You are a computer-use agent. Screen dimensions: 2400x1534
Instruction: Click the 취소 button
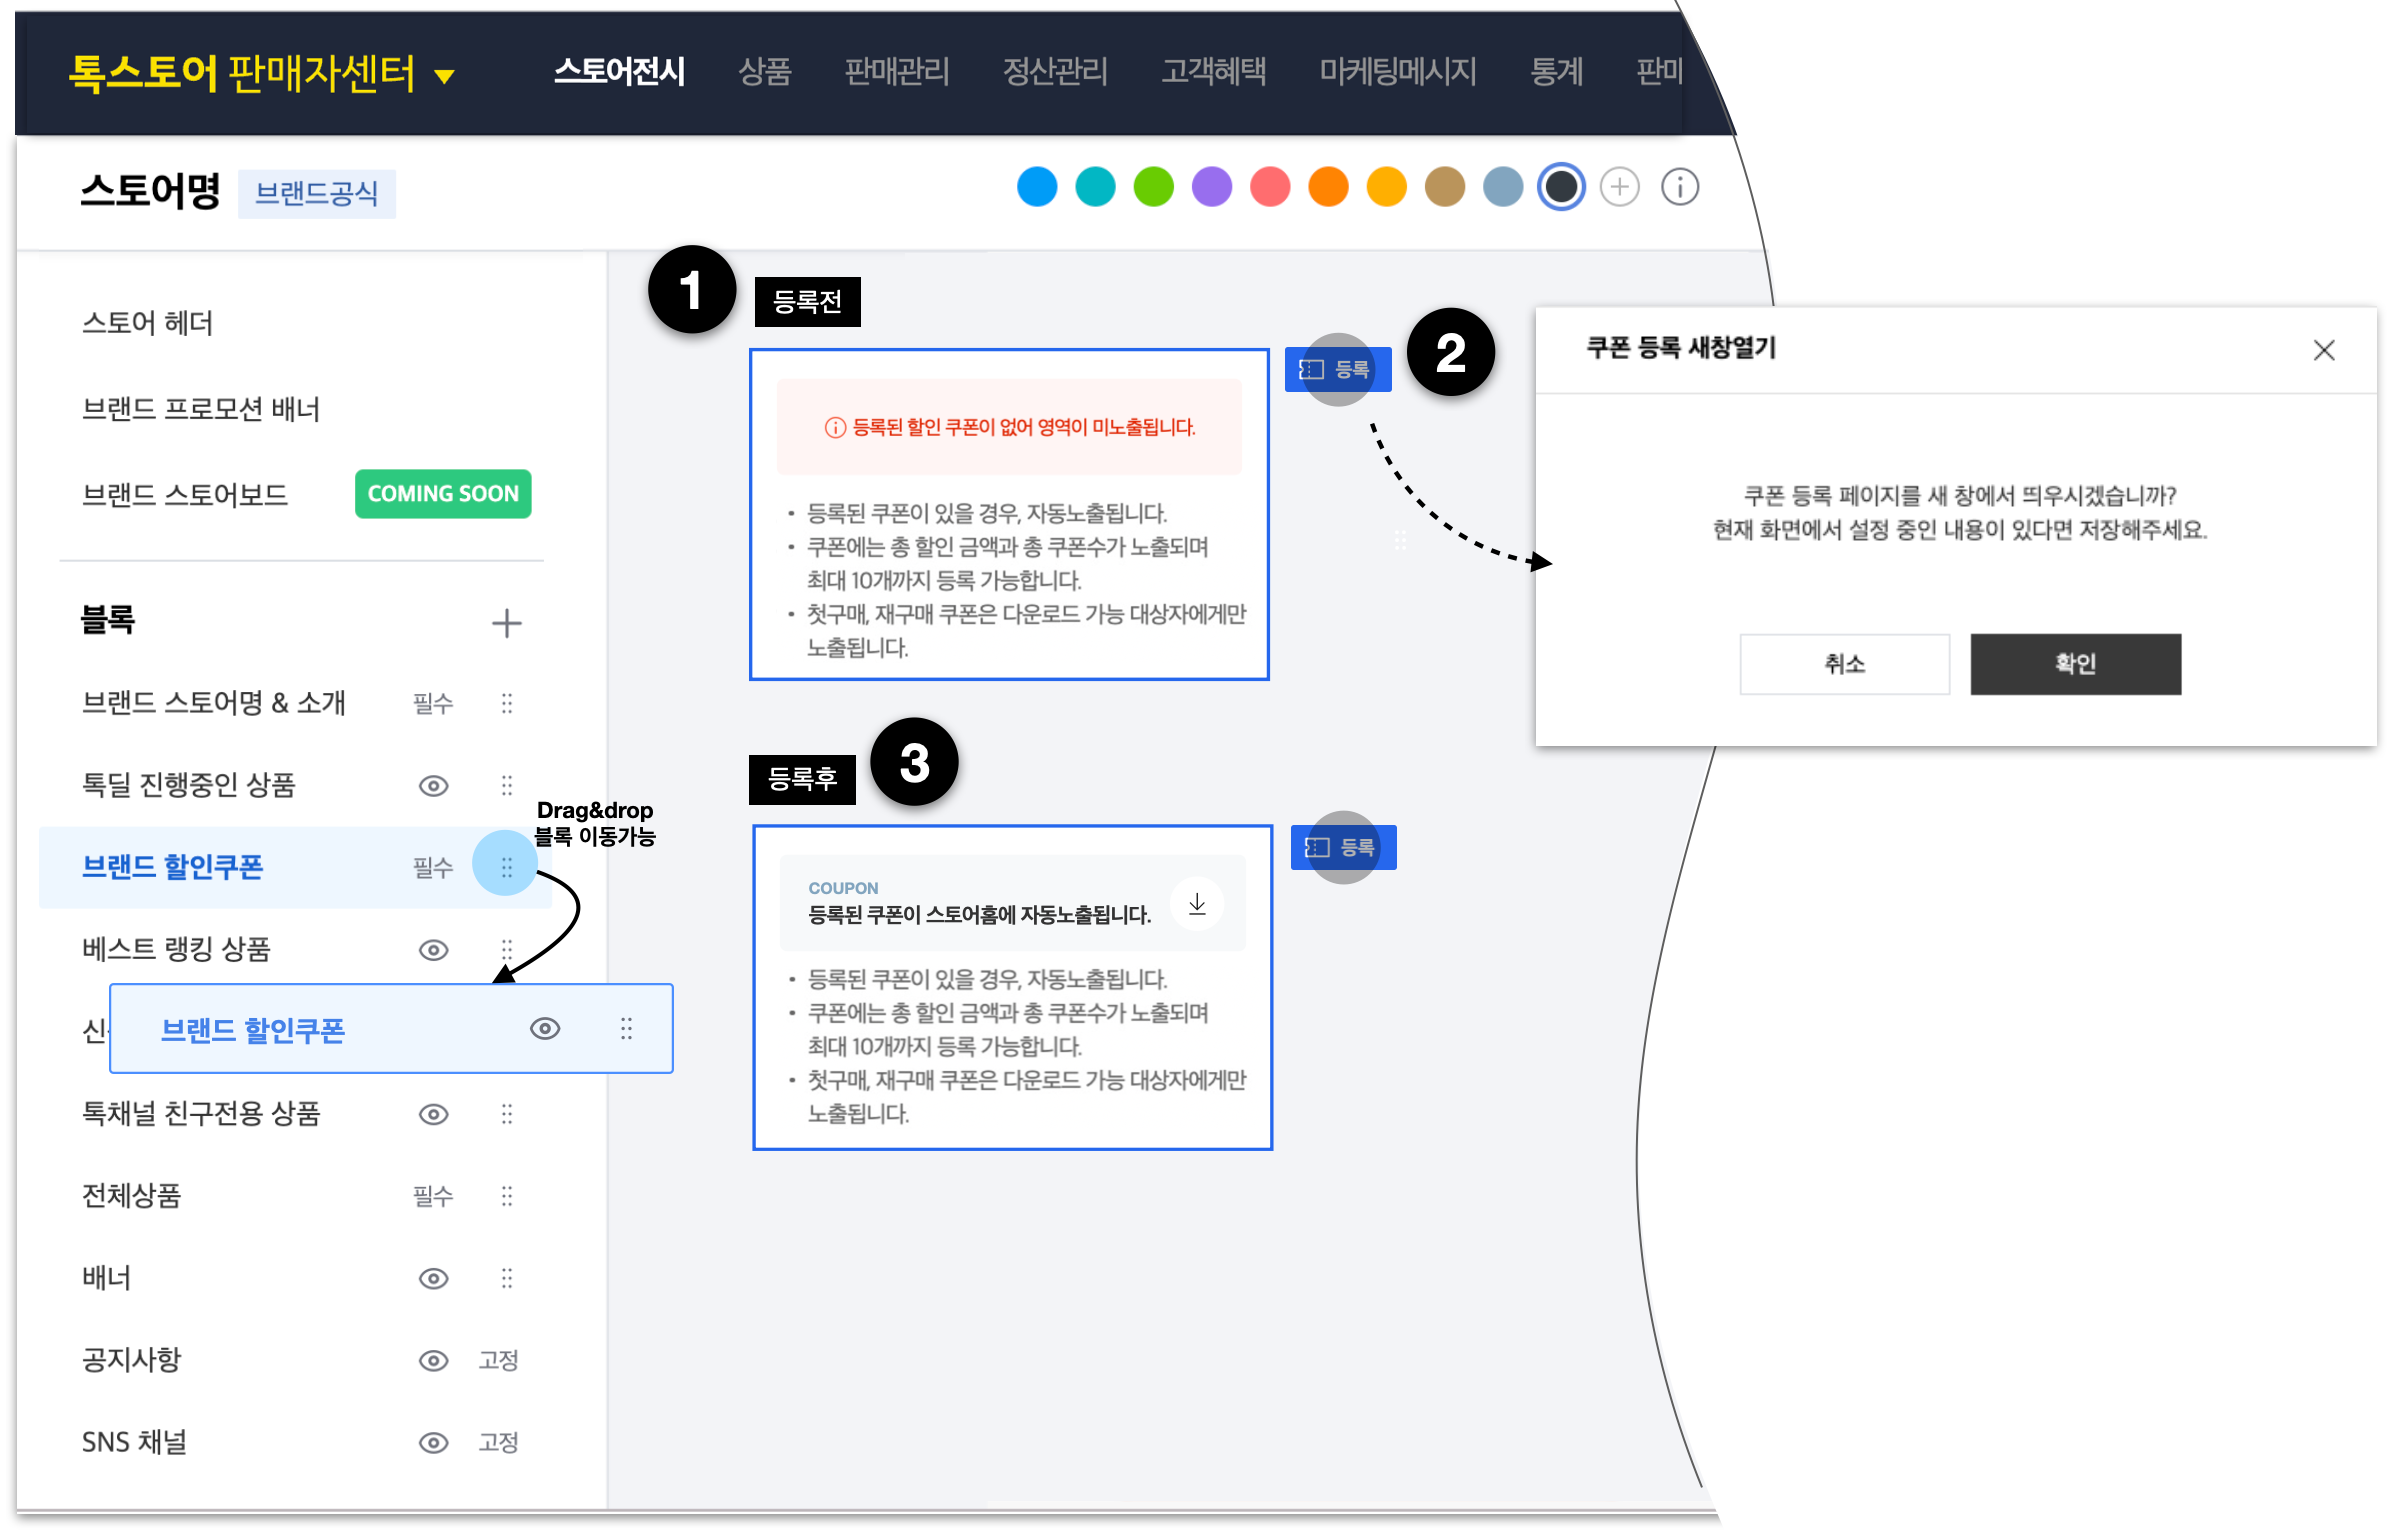tap(1844, 664)
